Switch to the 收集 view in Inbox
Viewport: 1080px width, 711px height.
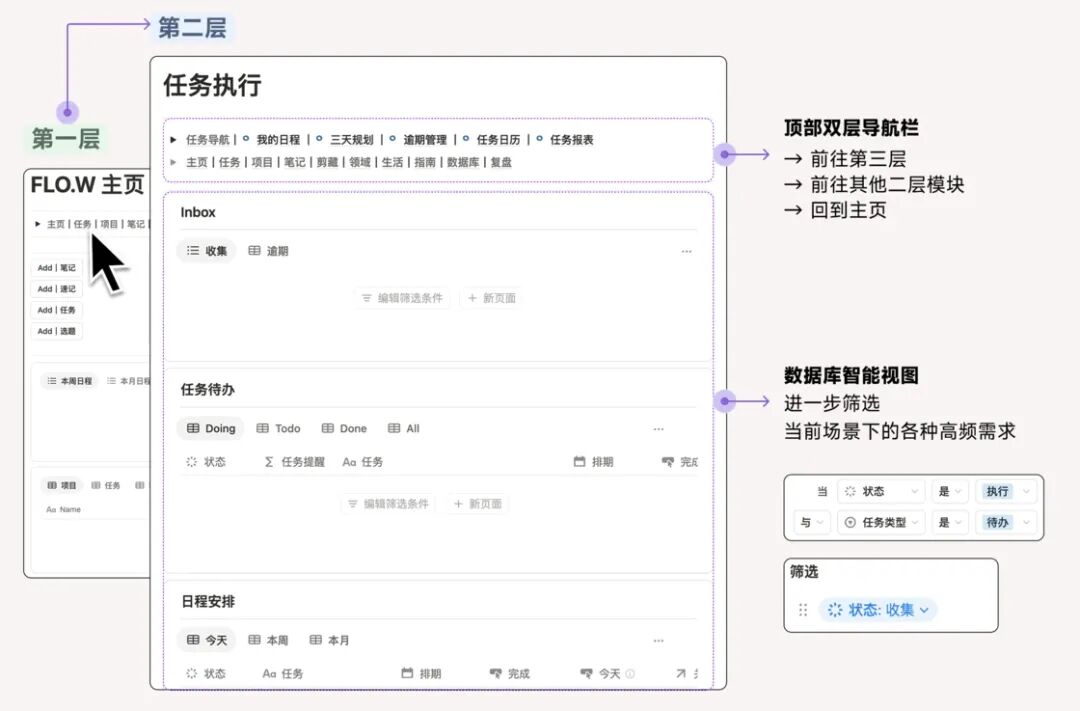coord(207,251)
